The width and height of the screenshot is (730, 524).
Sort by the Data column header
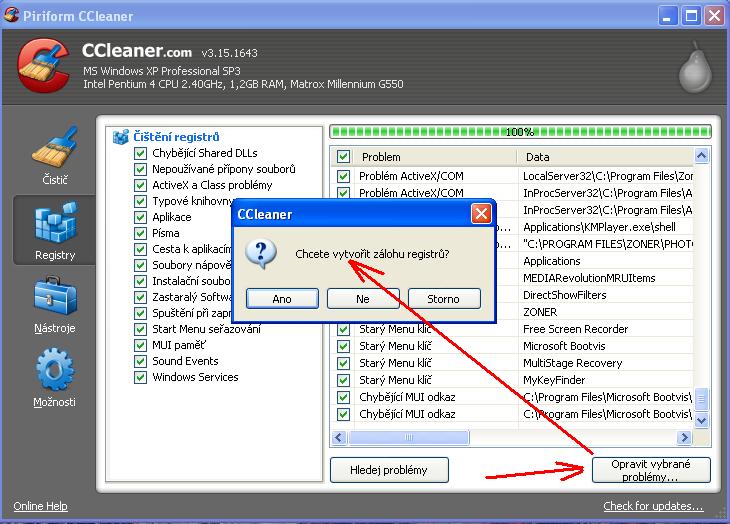pos(605,157)
